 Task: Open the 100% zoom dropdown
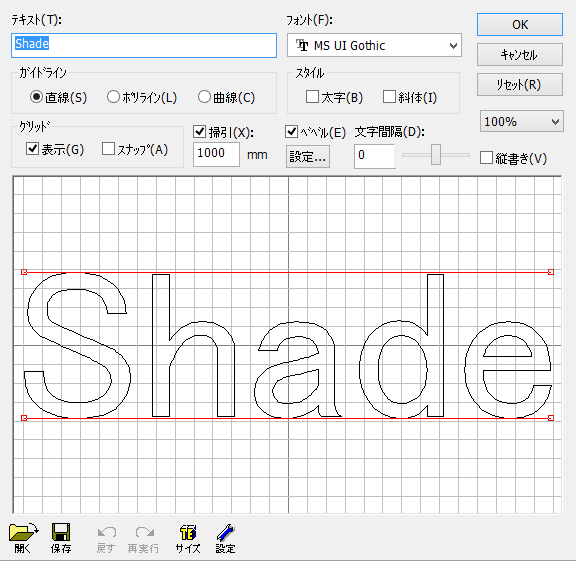(521, 121)
